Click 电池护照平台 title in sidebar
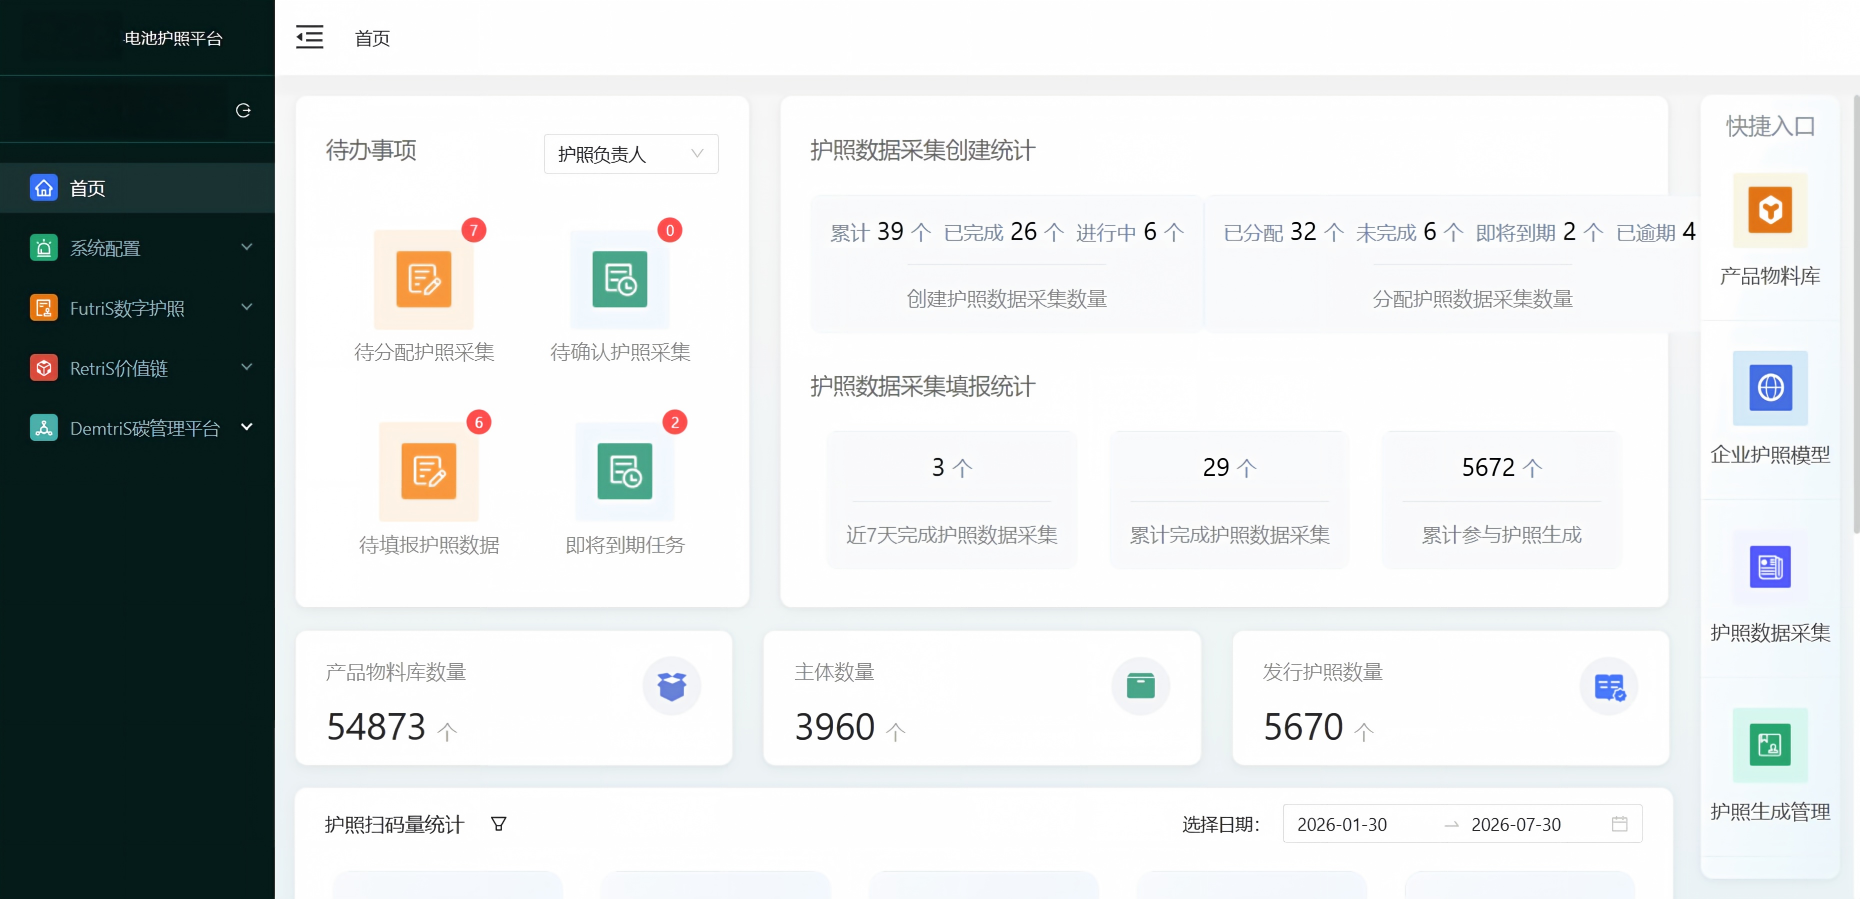 173,38
